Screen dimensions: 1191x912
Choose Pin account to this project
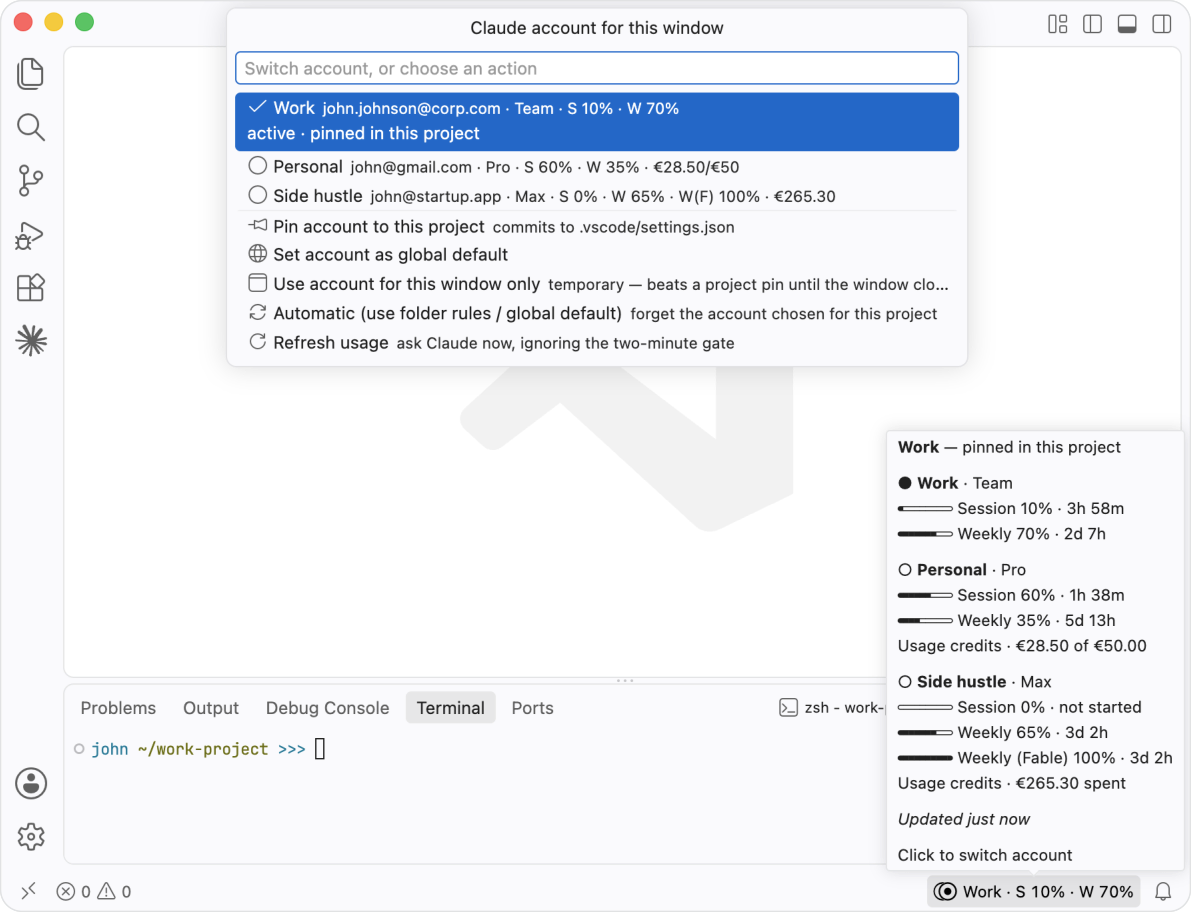coord(596,226)
